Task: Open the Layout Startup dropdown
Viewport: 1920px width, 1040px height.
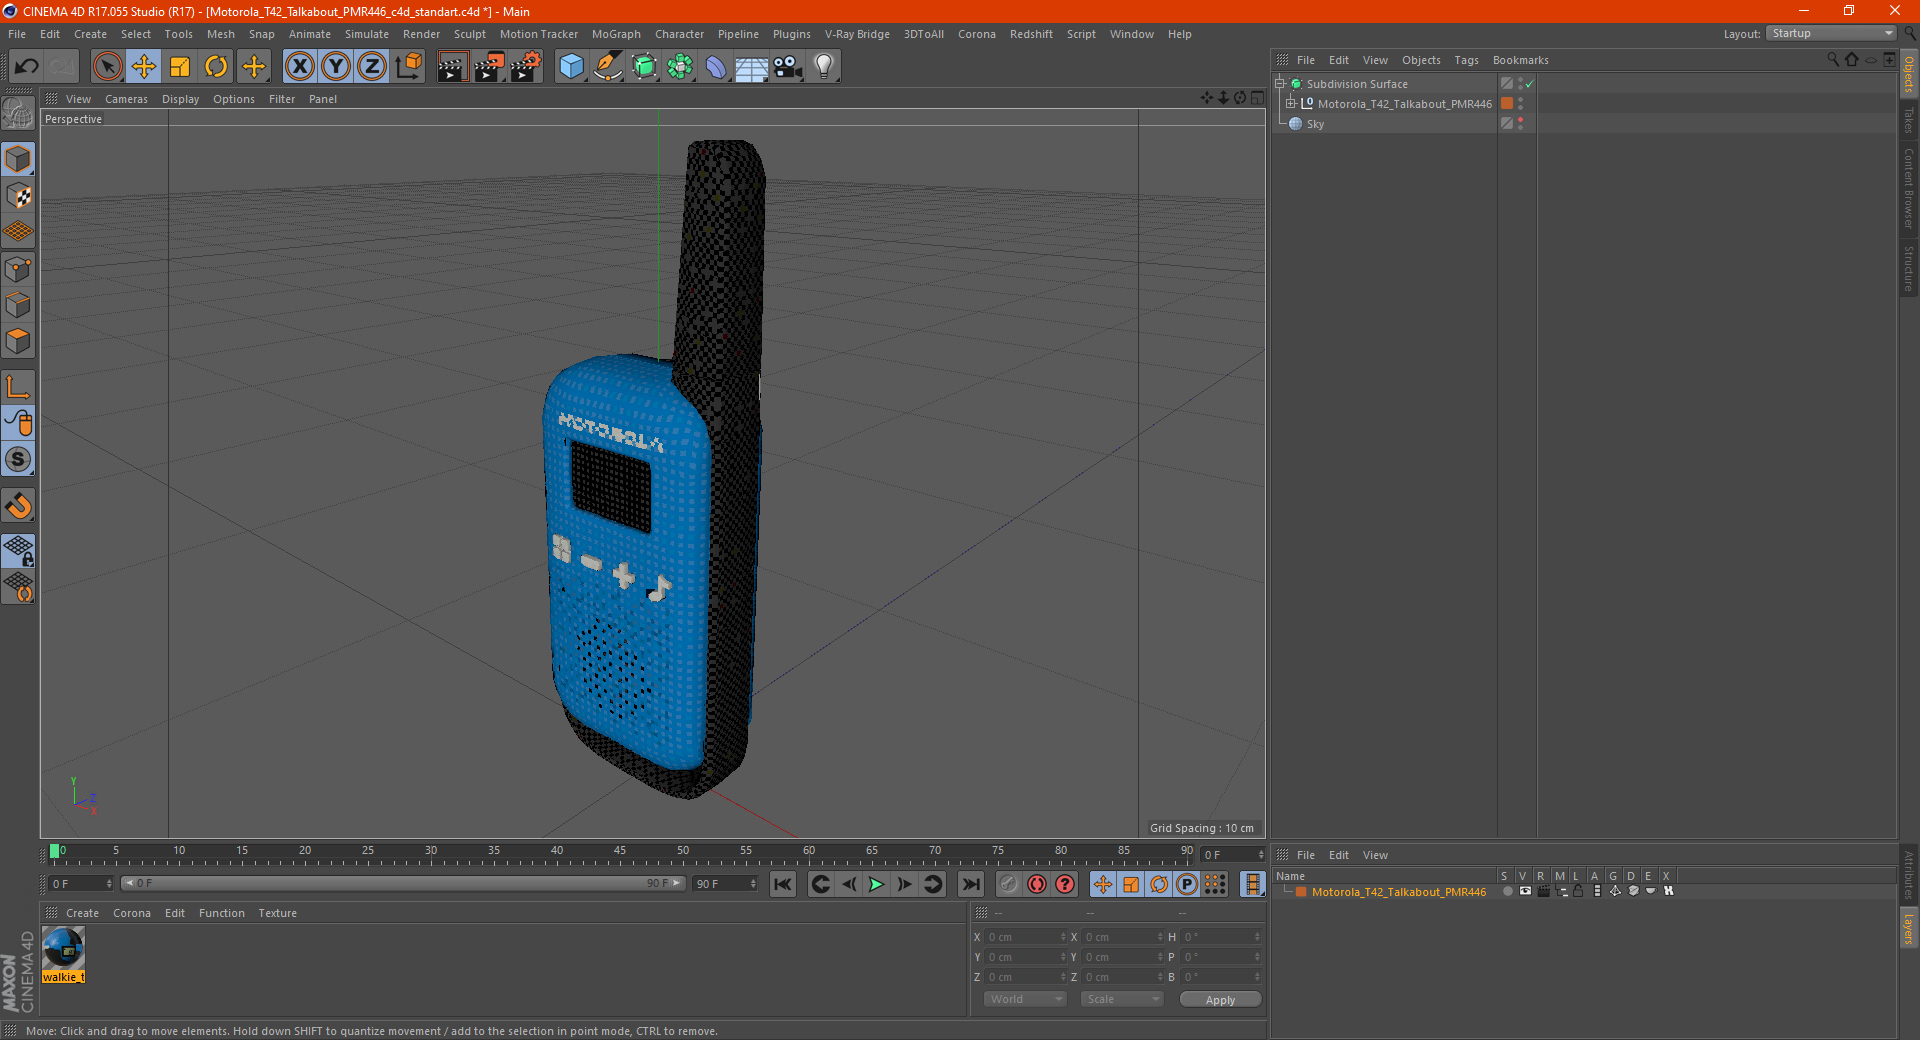Action: tap(1831, 33)
